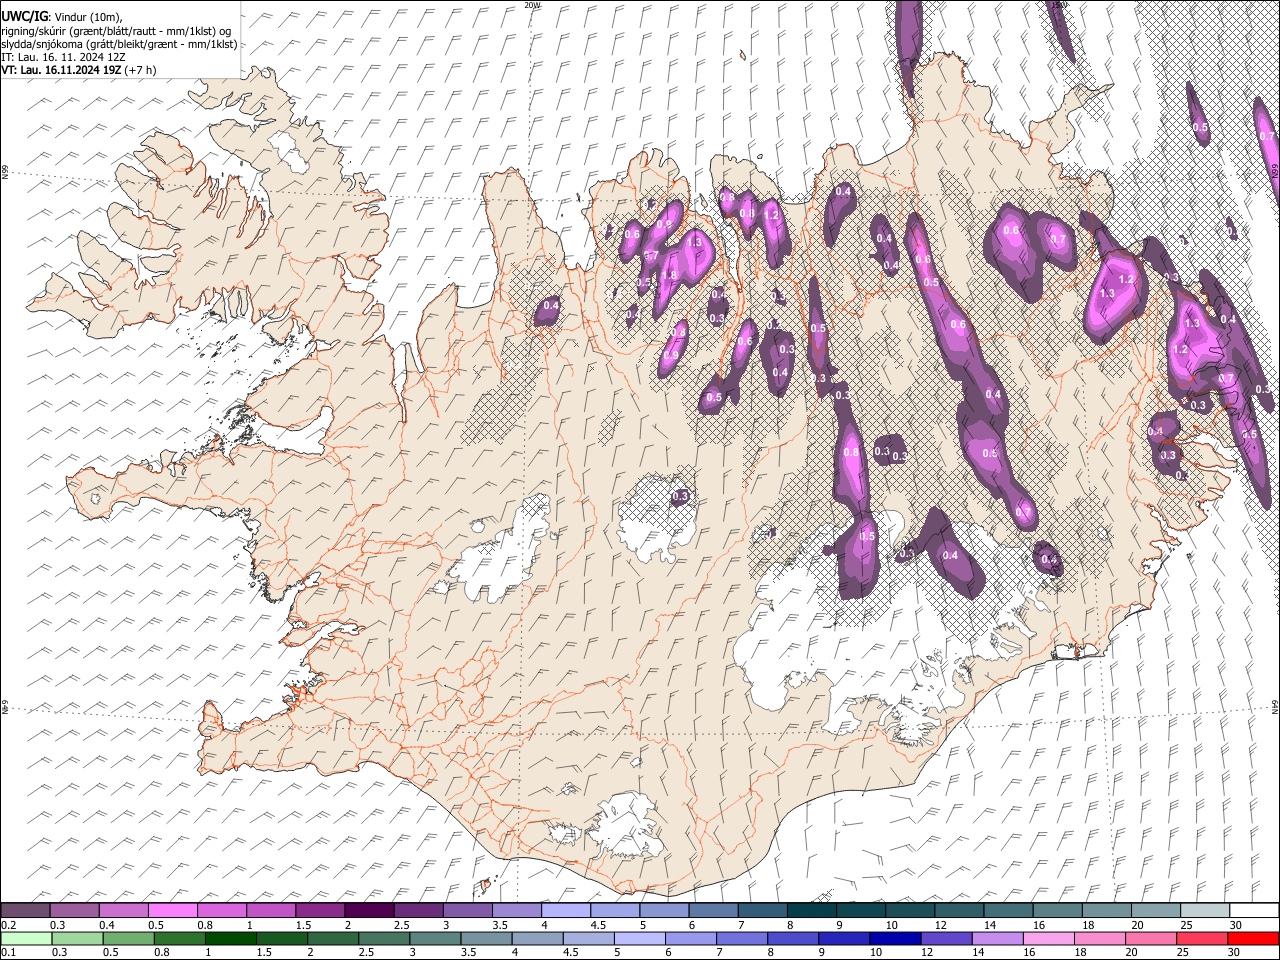Image resolution: width=1280 pixels, height=960 pixels.
Task: Click upper legend swatch between 0.4 and 0.5
Action: click(x=123, y=910)
